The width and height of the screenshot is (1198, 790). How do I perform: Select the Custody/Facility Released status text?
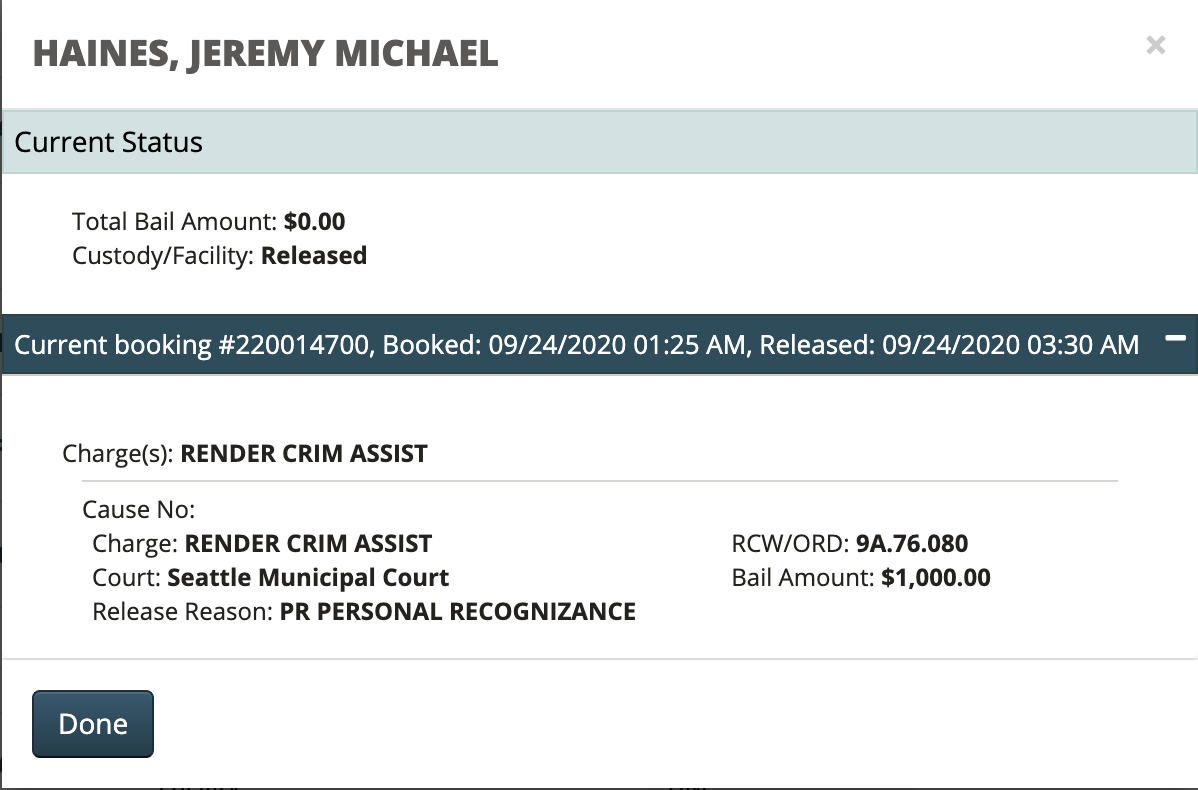(x=314, y=255)
